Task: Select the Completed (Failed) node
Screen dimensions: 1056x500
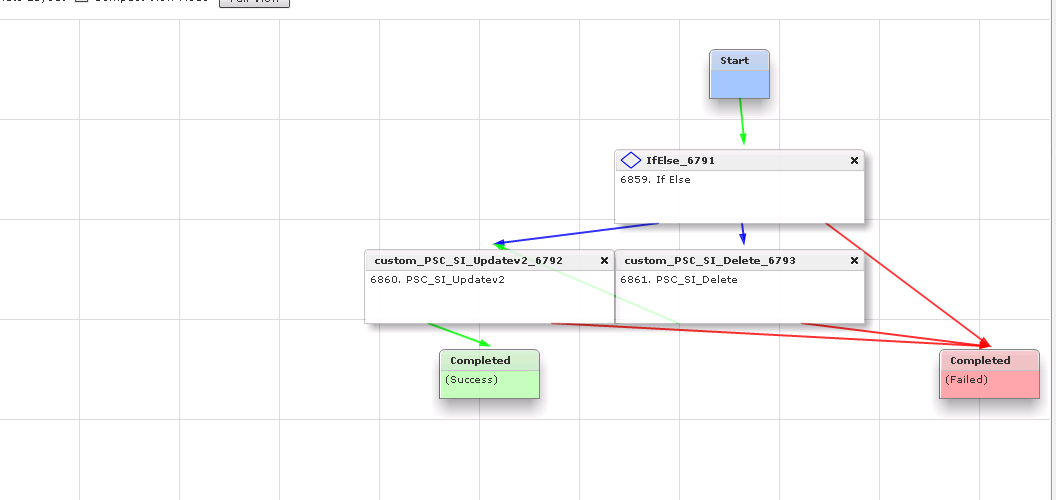Action: pos(989,374)
